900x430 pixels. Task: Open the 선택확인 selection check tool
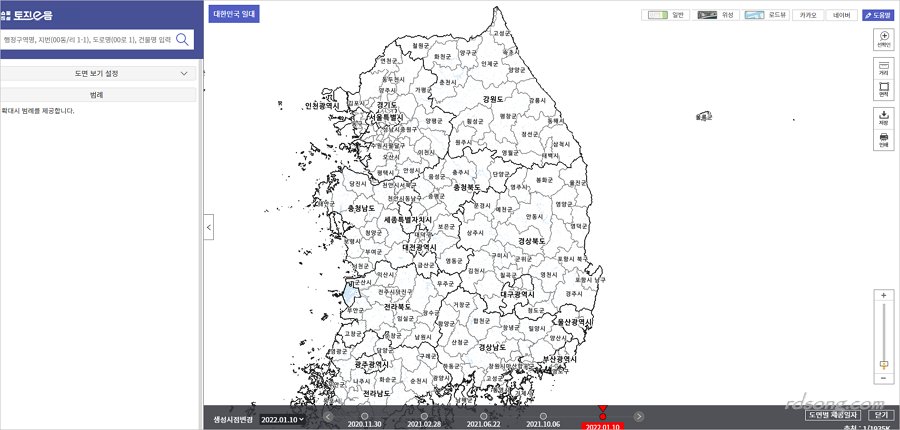point(883,38)
